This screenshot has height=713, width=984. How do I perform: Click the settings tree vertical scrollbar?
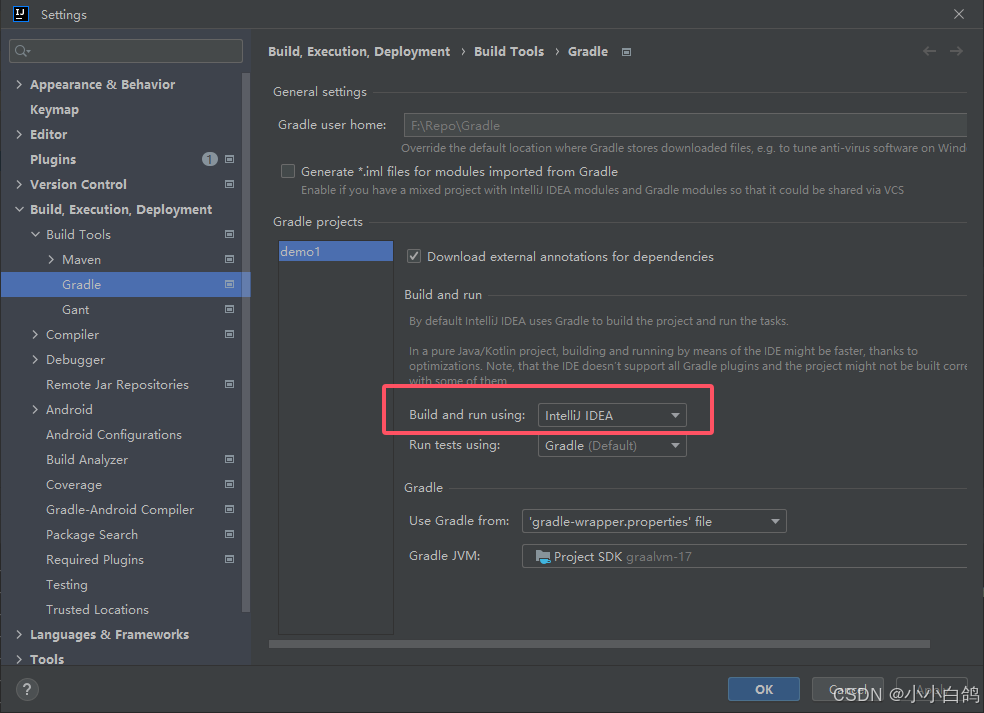click(x=246, y=342)
